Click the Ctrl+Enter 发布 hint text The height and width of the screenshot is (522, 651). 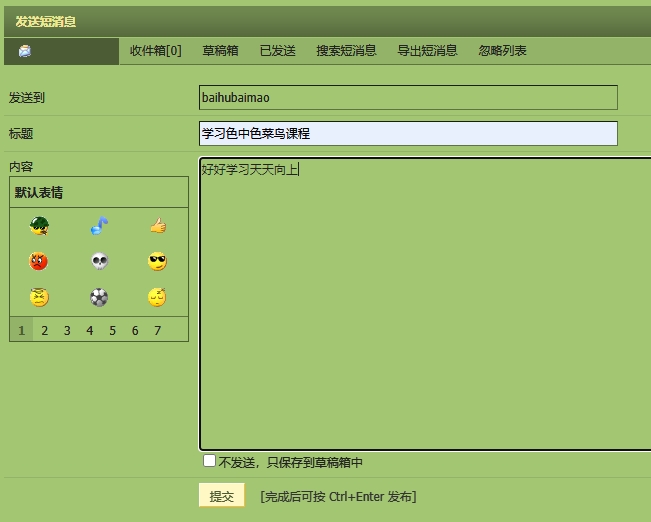[x=338, y=496]
